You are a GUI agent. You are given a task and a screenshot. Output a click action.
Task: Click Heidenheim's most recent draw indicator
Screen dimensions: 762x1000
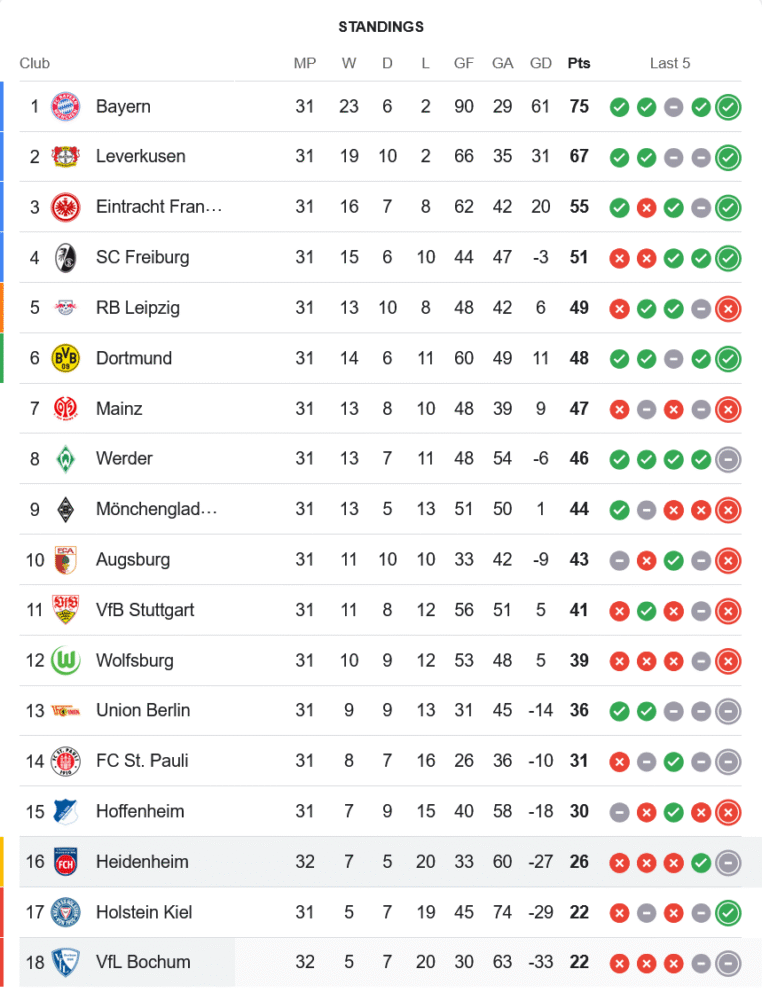coord(728,861)
